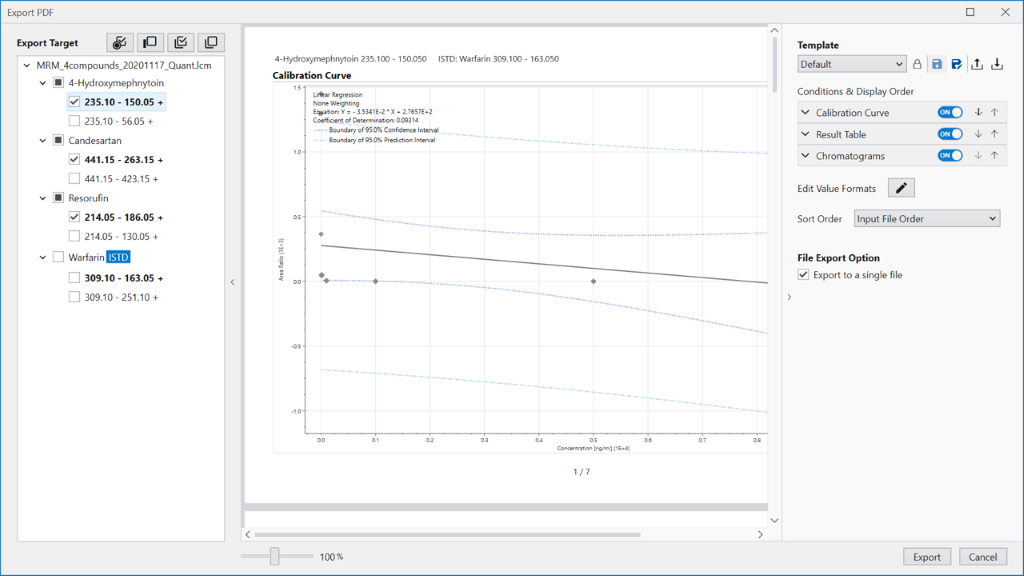
Task: Turn off the Result Table toggle
Action: pos(949,134)
